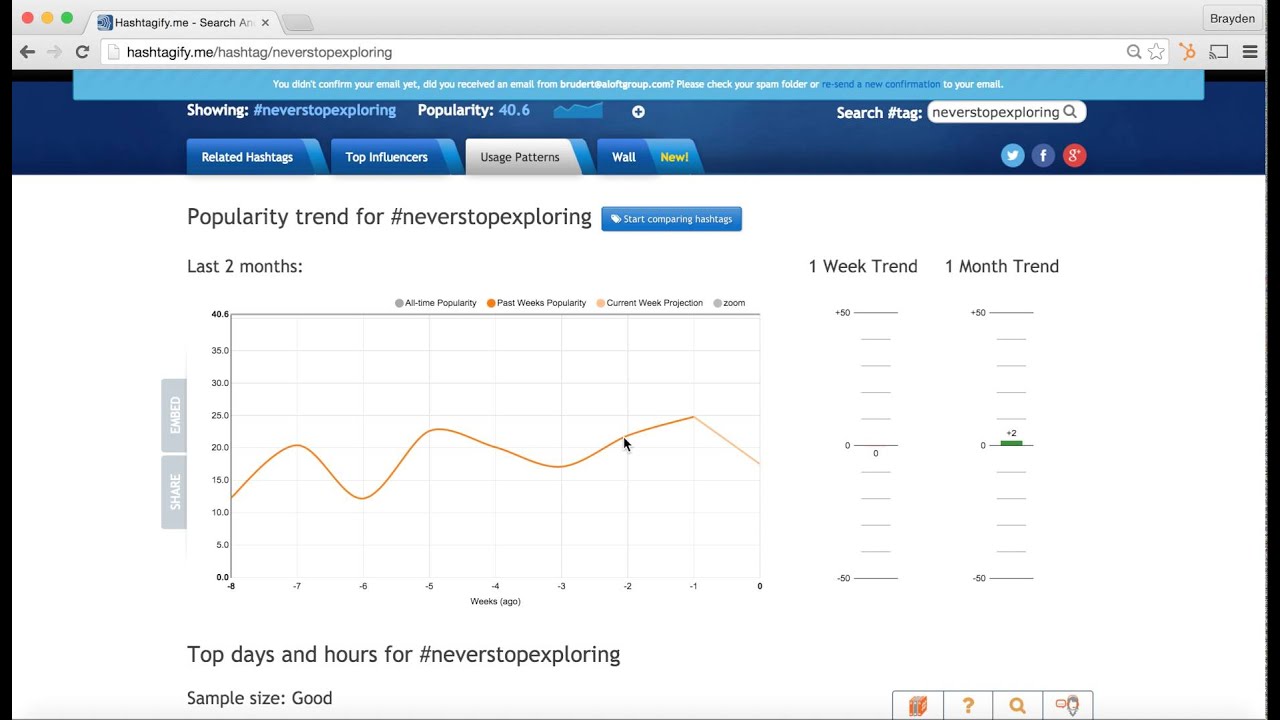Click the question mark help icon

coord(968,705)
